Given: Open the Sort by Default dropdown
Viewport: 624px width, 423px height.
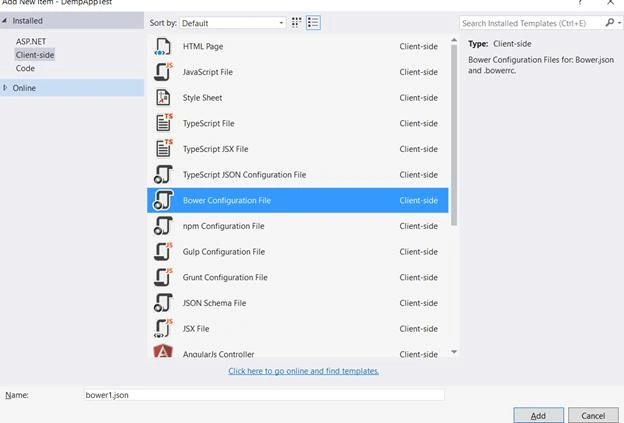Looking at the screenshot, I should coord(232,23).
